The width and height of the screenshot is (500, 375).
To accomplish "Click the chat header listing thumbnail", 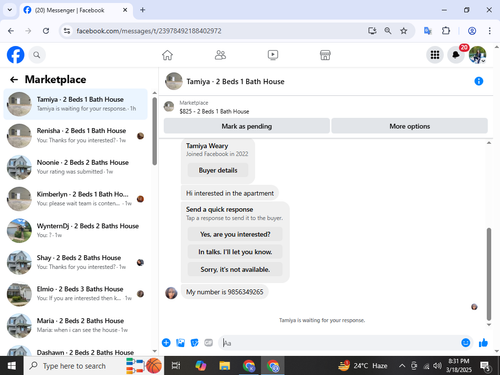I will pos(174,81).
